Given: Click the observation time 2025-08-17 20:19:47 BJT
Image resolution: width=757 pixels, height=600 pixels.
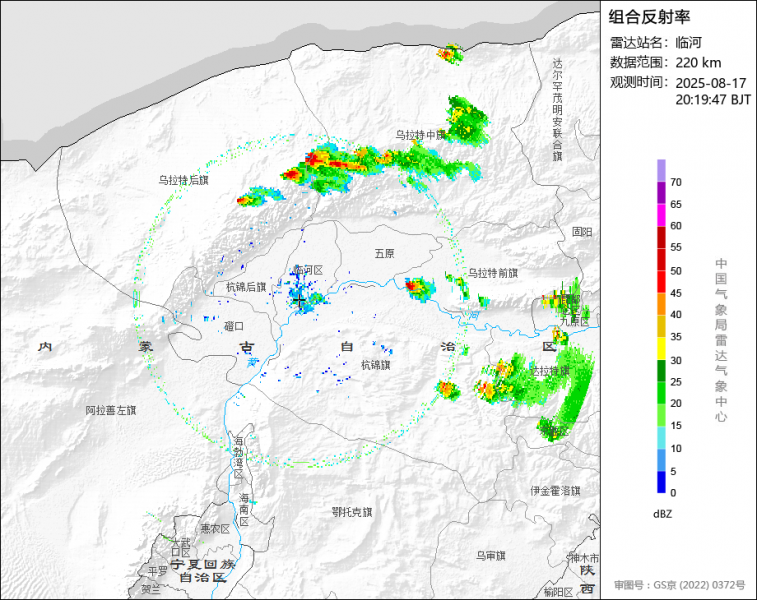Looking at the screenshot, I should (680, 91).
